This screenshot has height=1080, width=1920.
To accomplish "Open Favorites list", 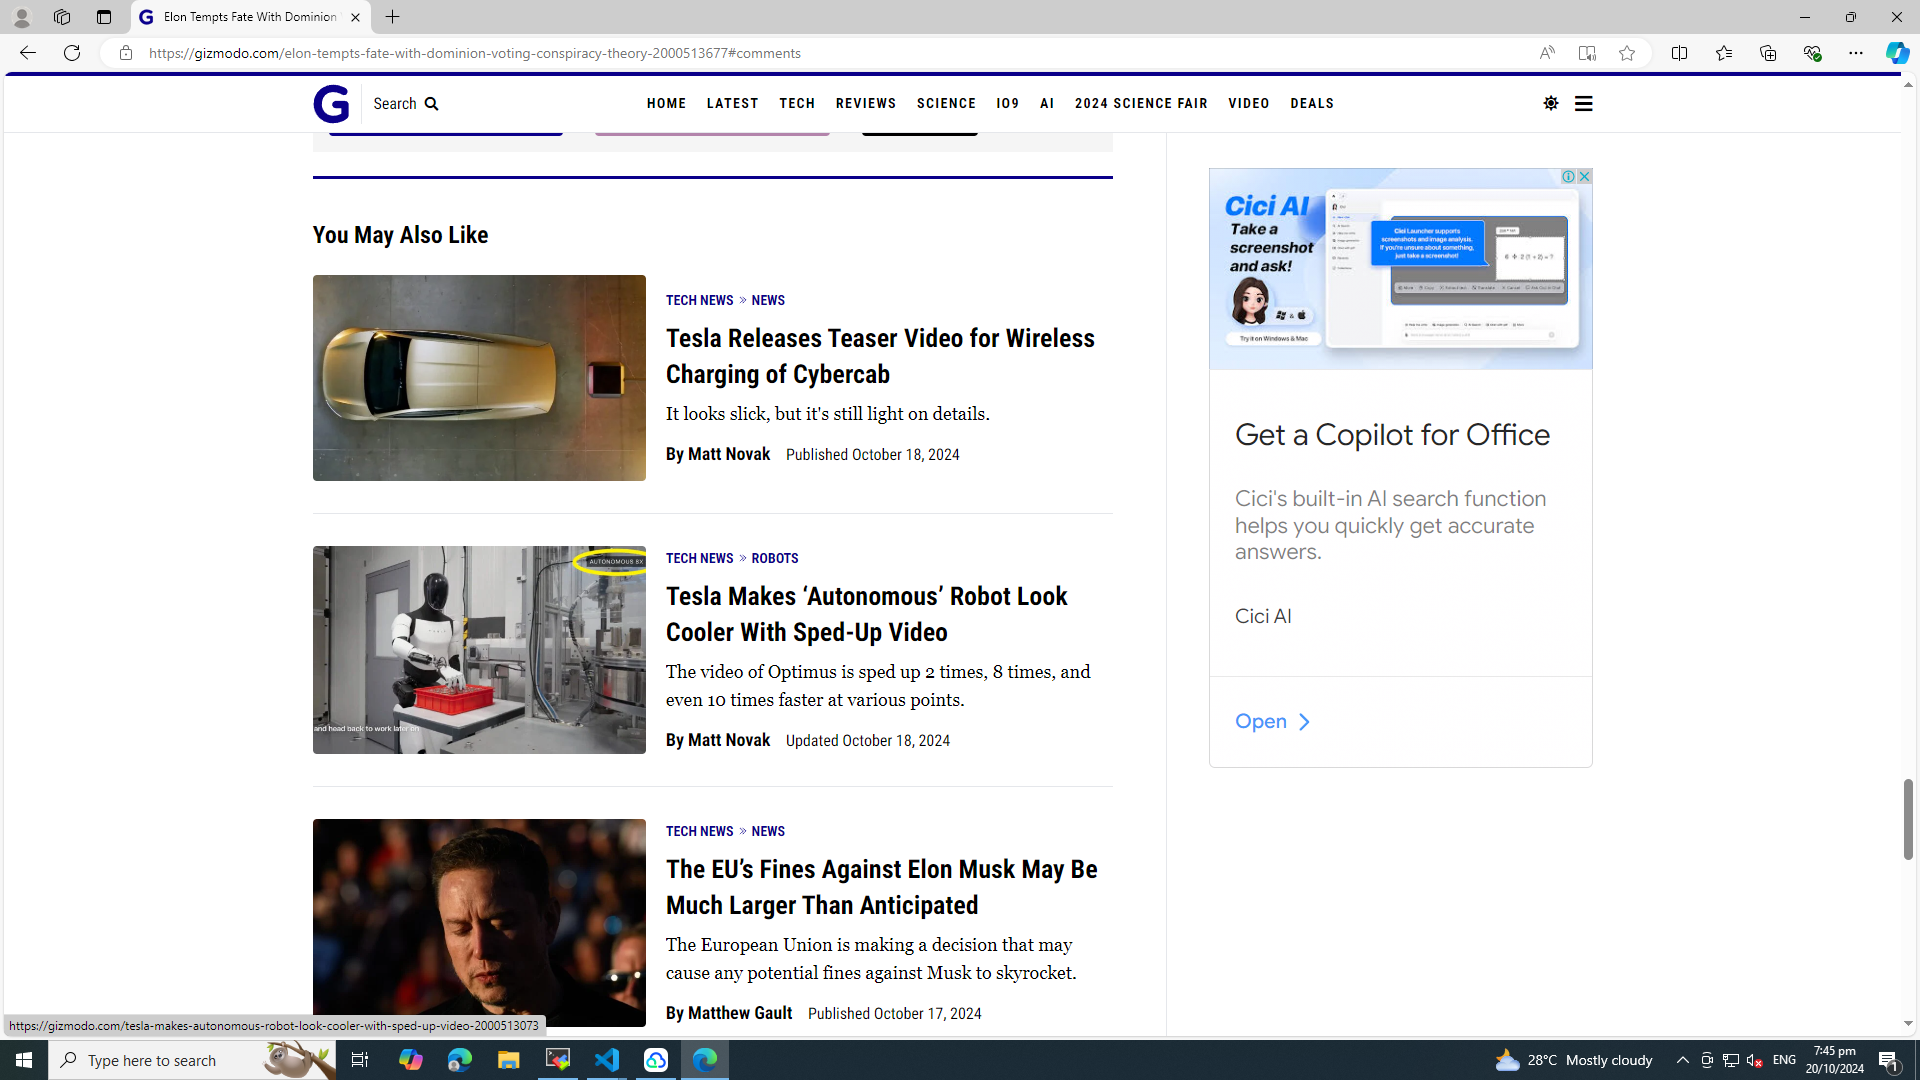I will click(x=1723, y=53).
